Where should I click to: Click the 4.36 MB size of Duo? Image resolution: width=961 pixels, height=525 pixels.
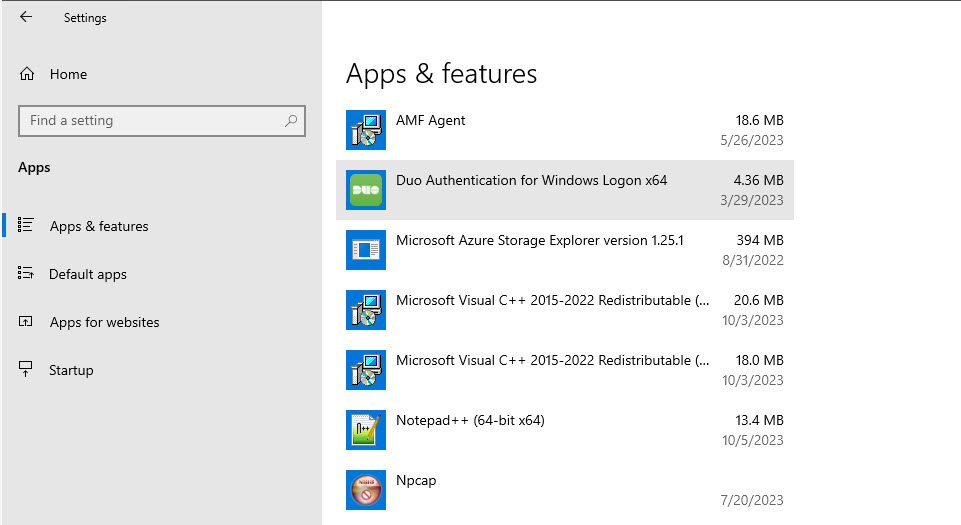tap(758, 180)
